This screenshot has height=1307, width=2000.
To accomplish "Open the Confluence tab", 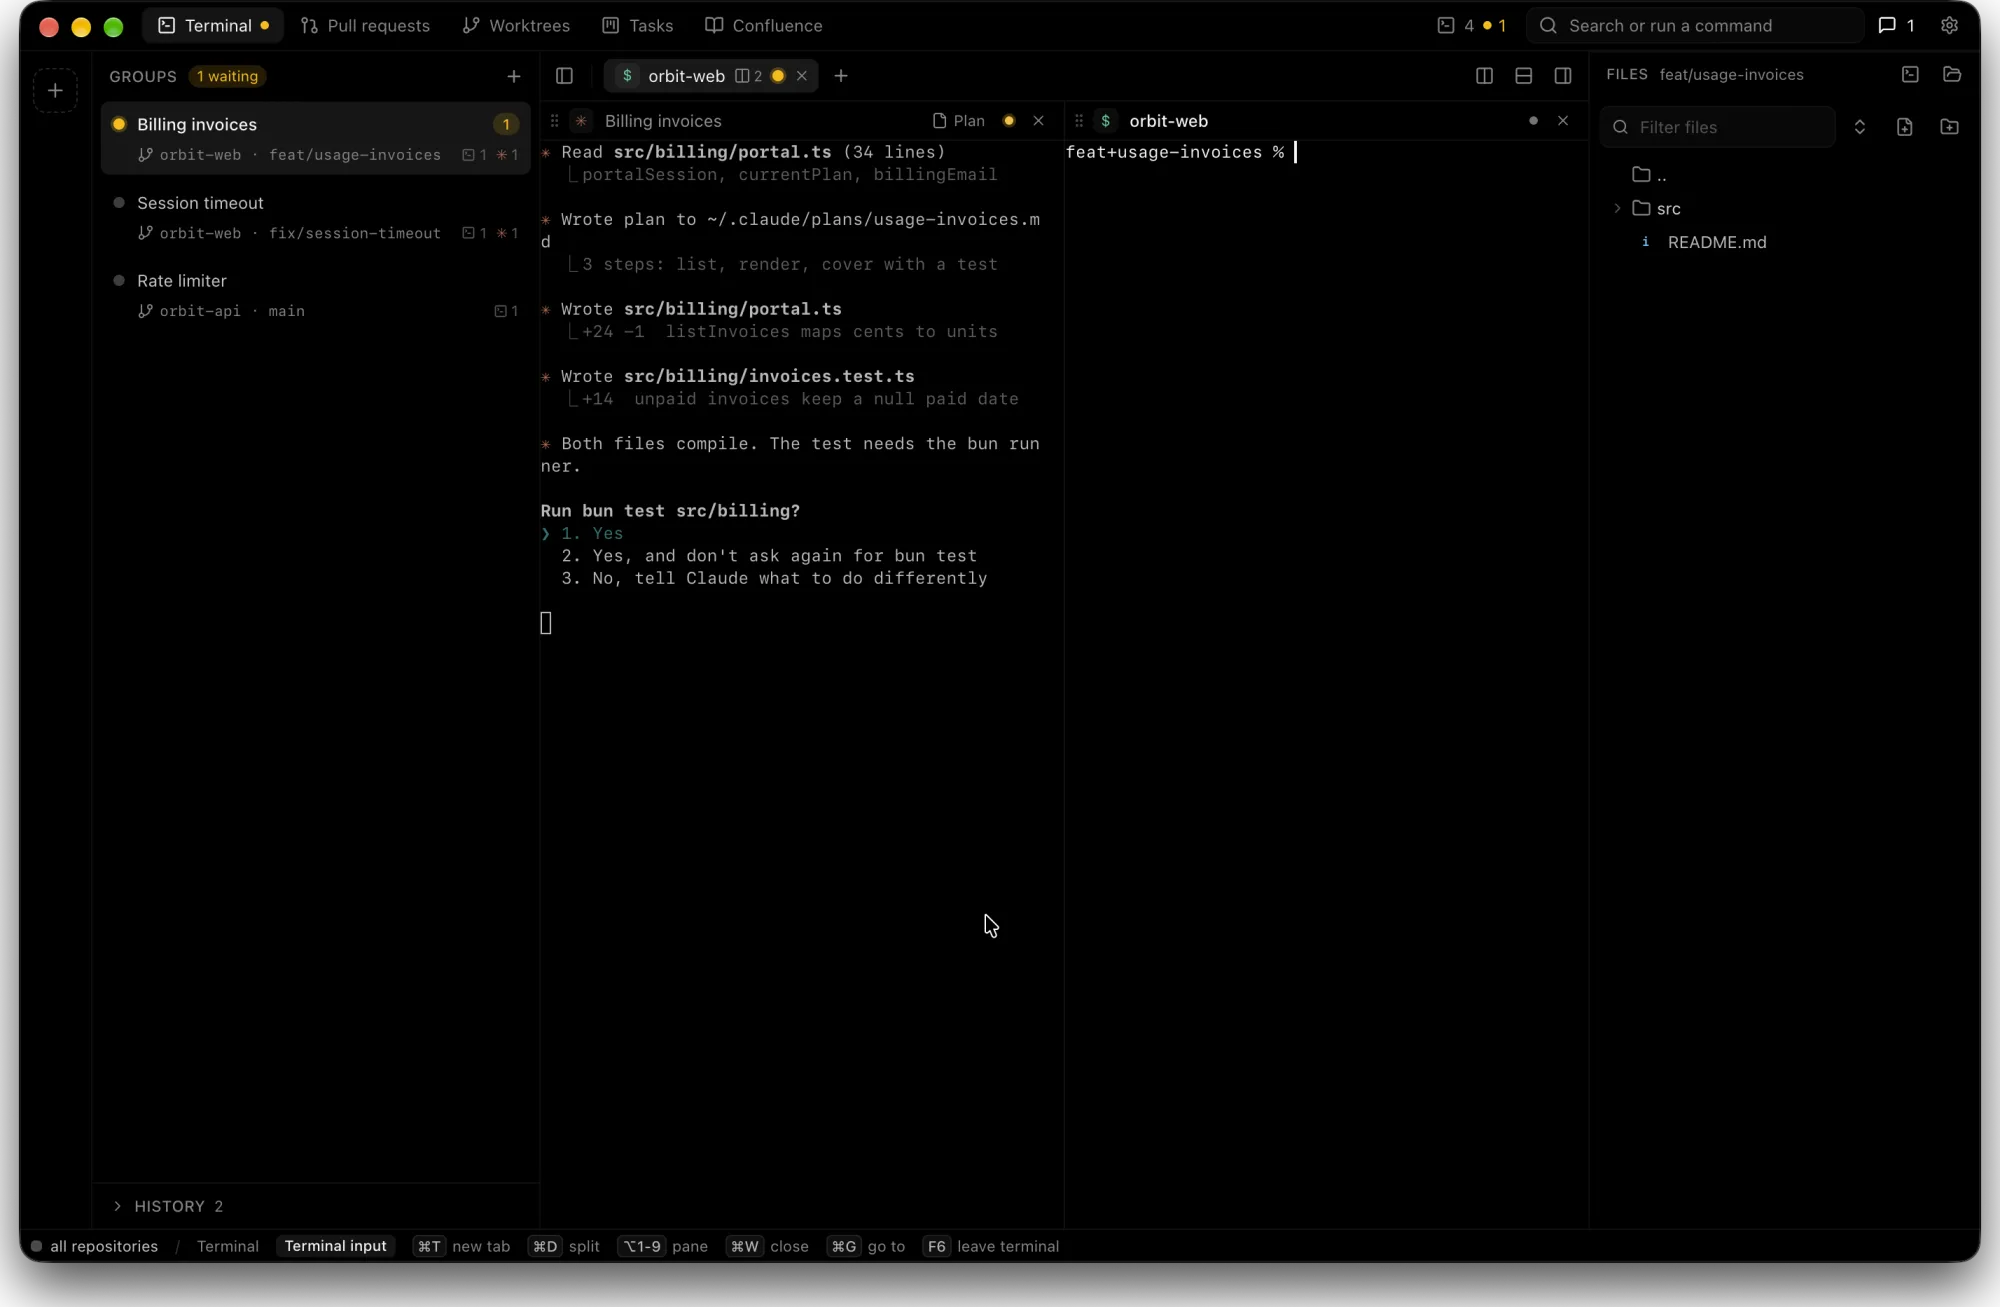I will coord(764,26).
